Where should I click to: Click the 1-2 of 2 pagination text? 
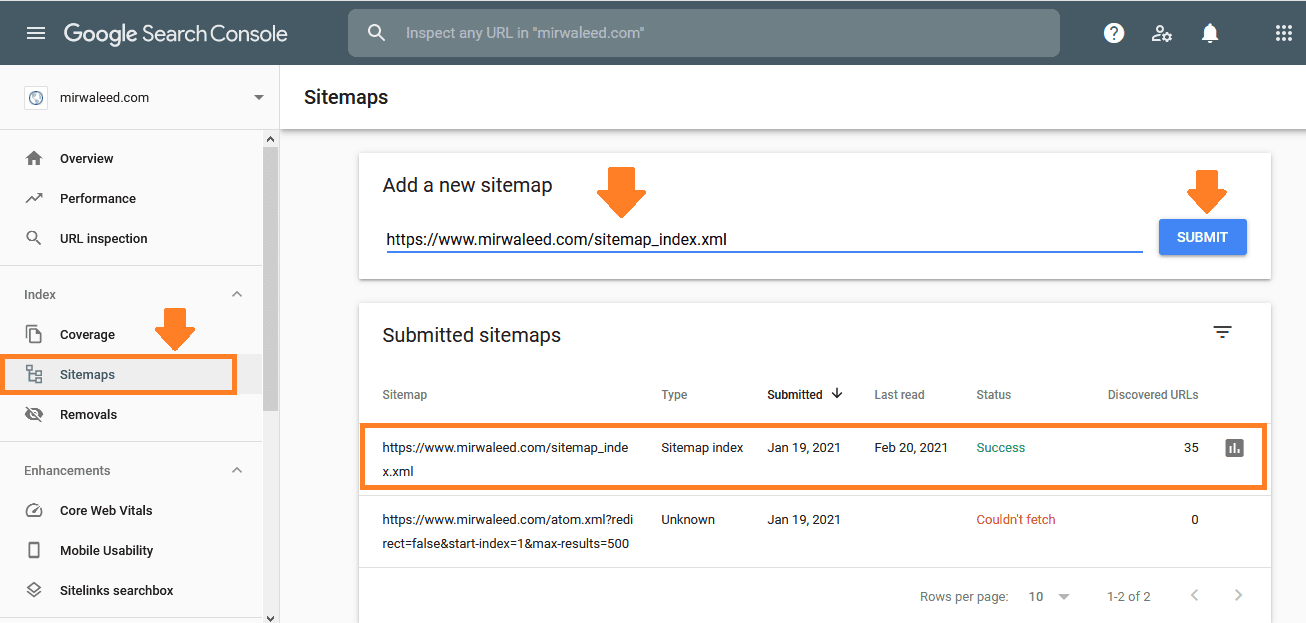1128,596
